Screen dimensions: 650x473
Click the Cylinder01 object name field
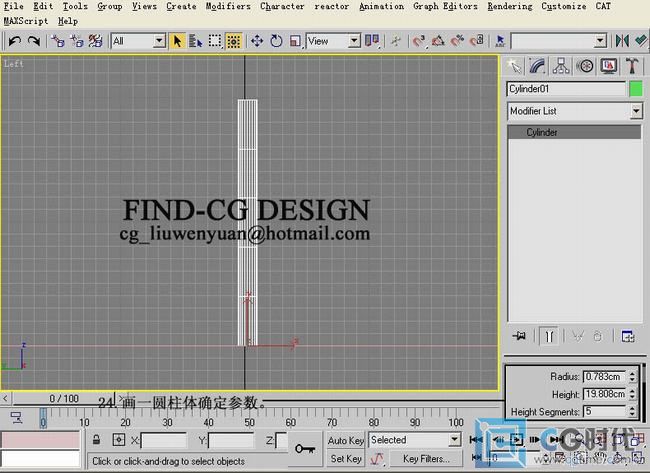[x=566, y=89]
